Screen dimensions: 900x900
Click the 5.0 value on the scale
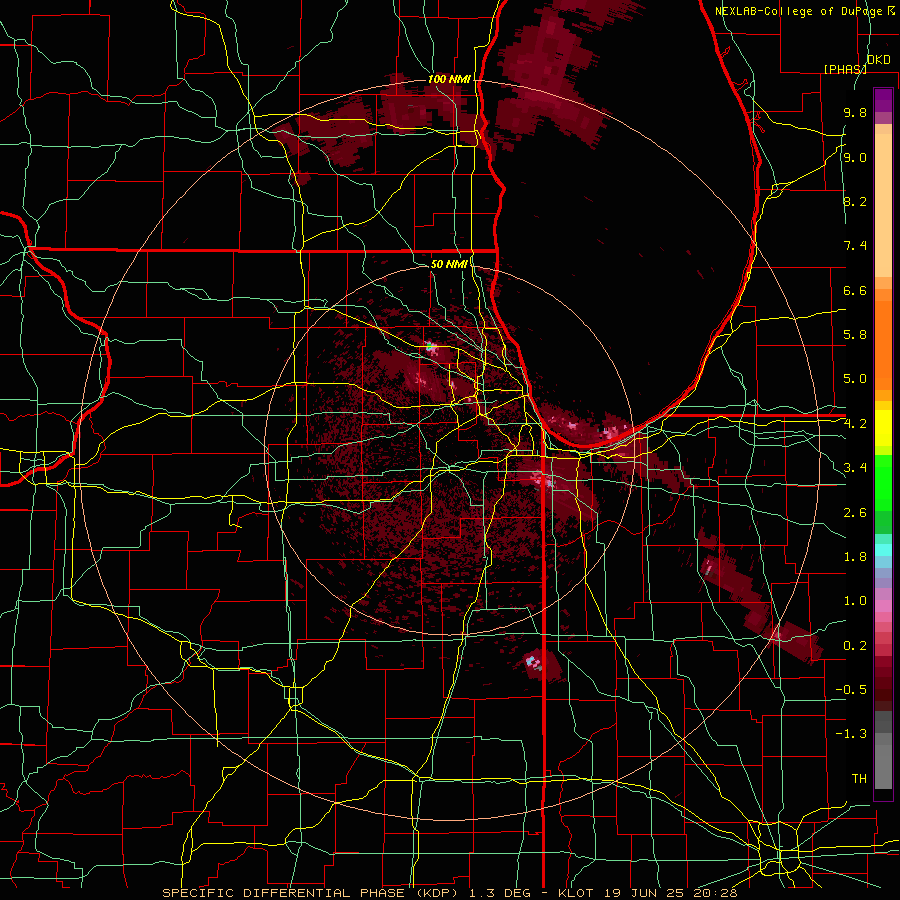coord(855,379)
